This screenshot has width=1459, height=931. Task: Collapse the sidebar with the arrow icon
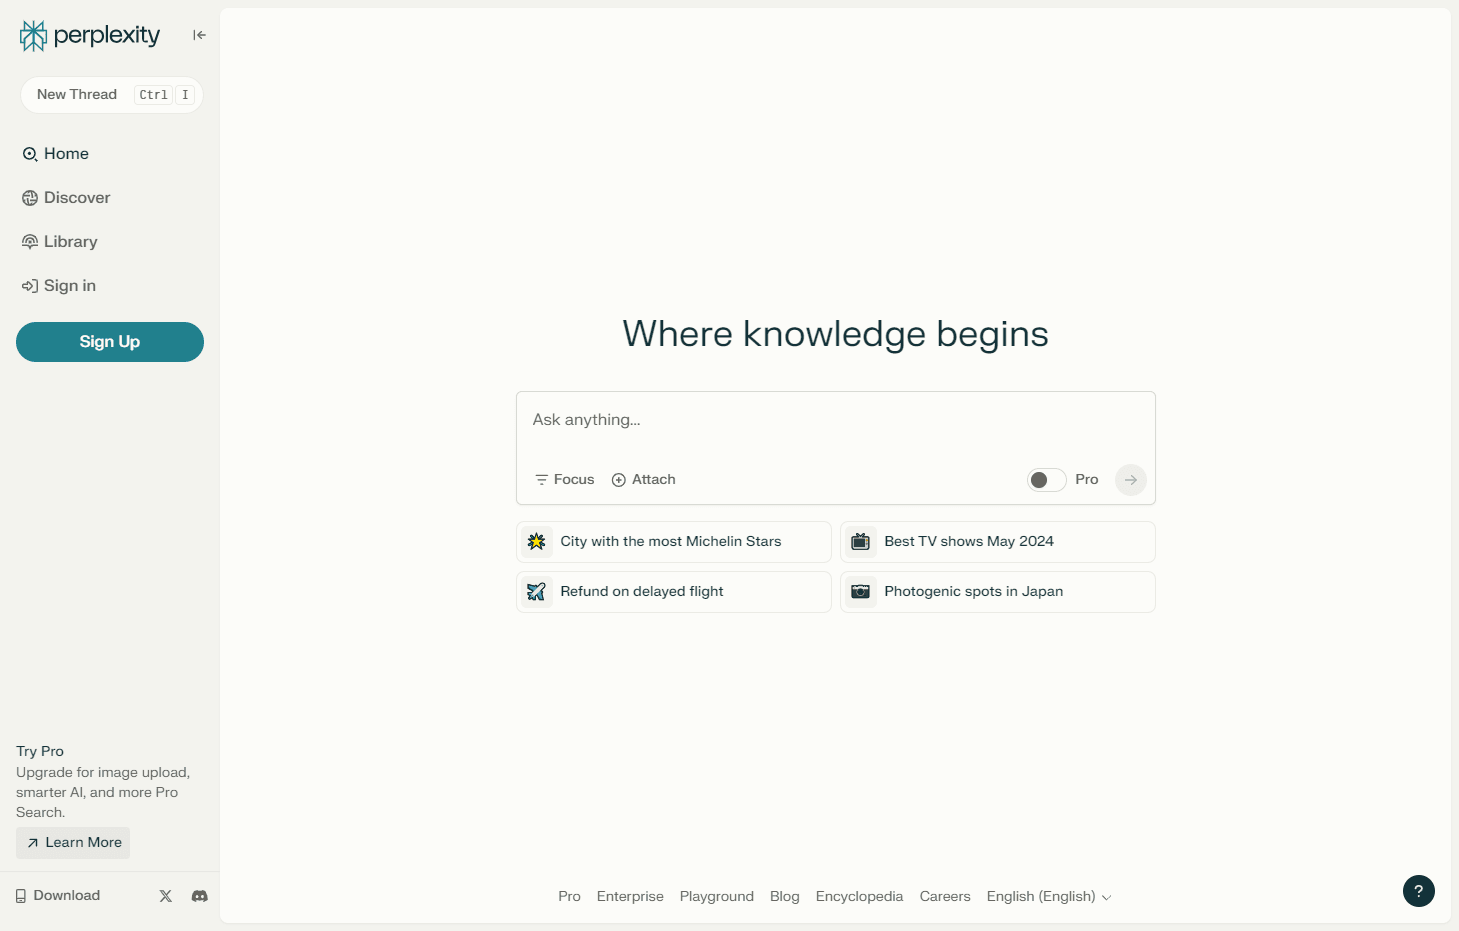(x=199, y=35)
